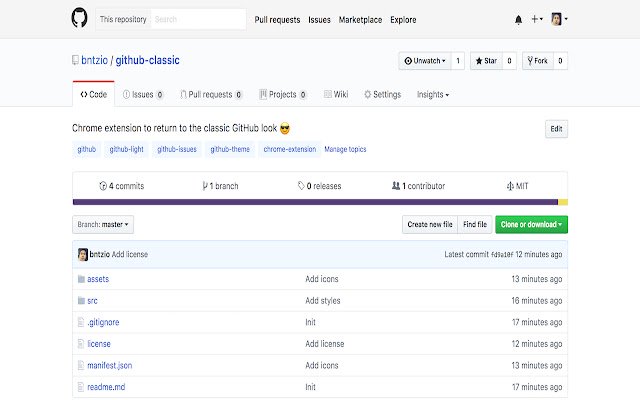Open the stargazers count next to Star
This screenshot has height=400, width=640.
(509, 61)
